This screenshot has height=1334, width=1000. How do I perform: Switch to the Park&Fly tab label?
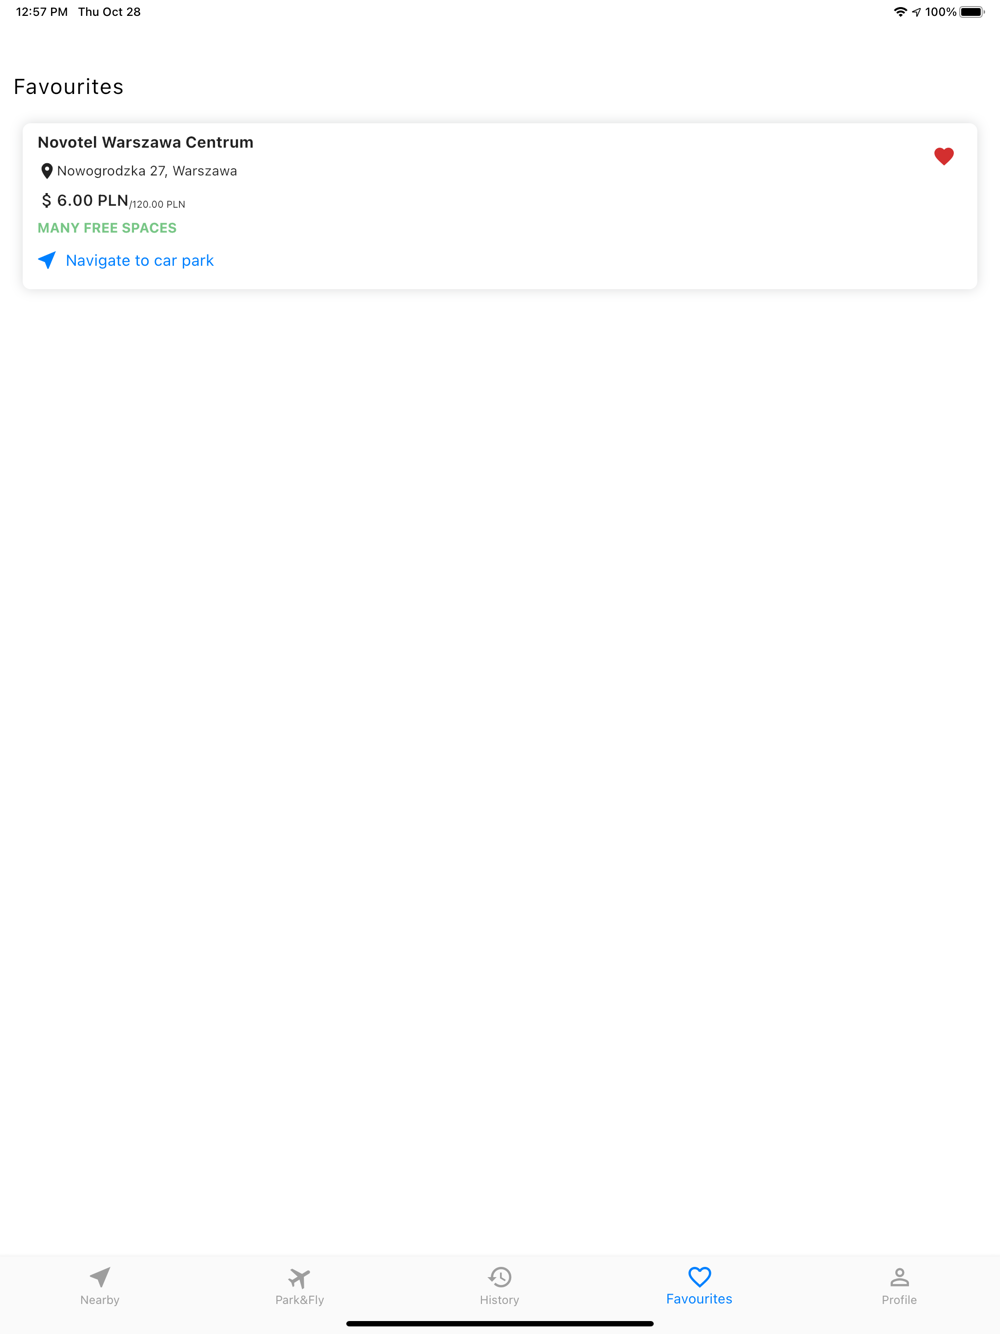click(x=300, y=1300)
